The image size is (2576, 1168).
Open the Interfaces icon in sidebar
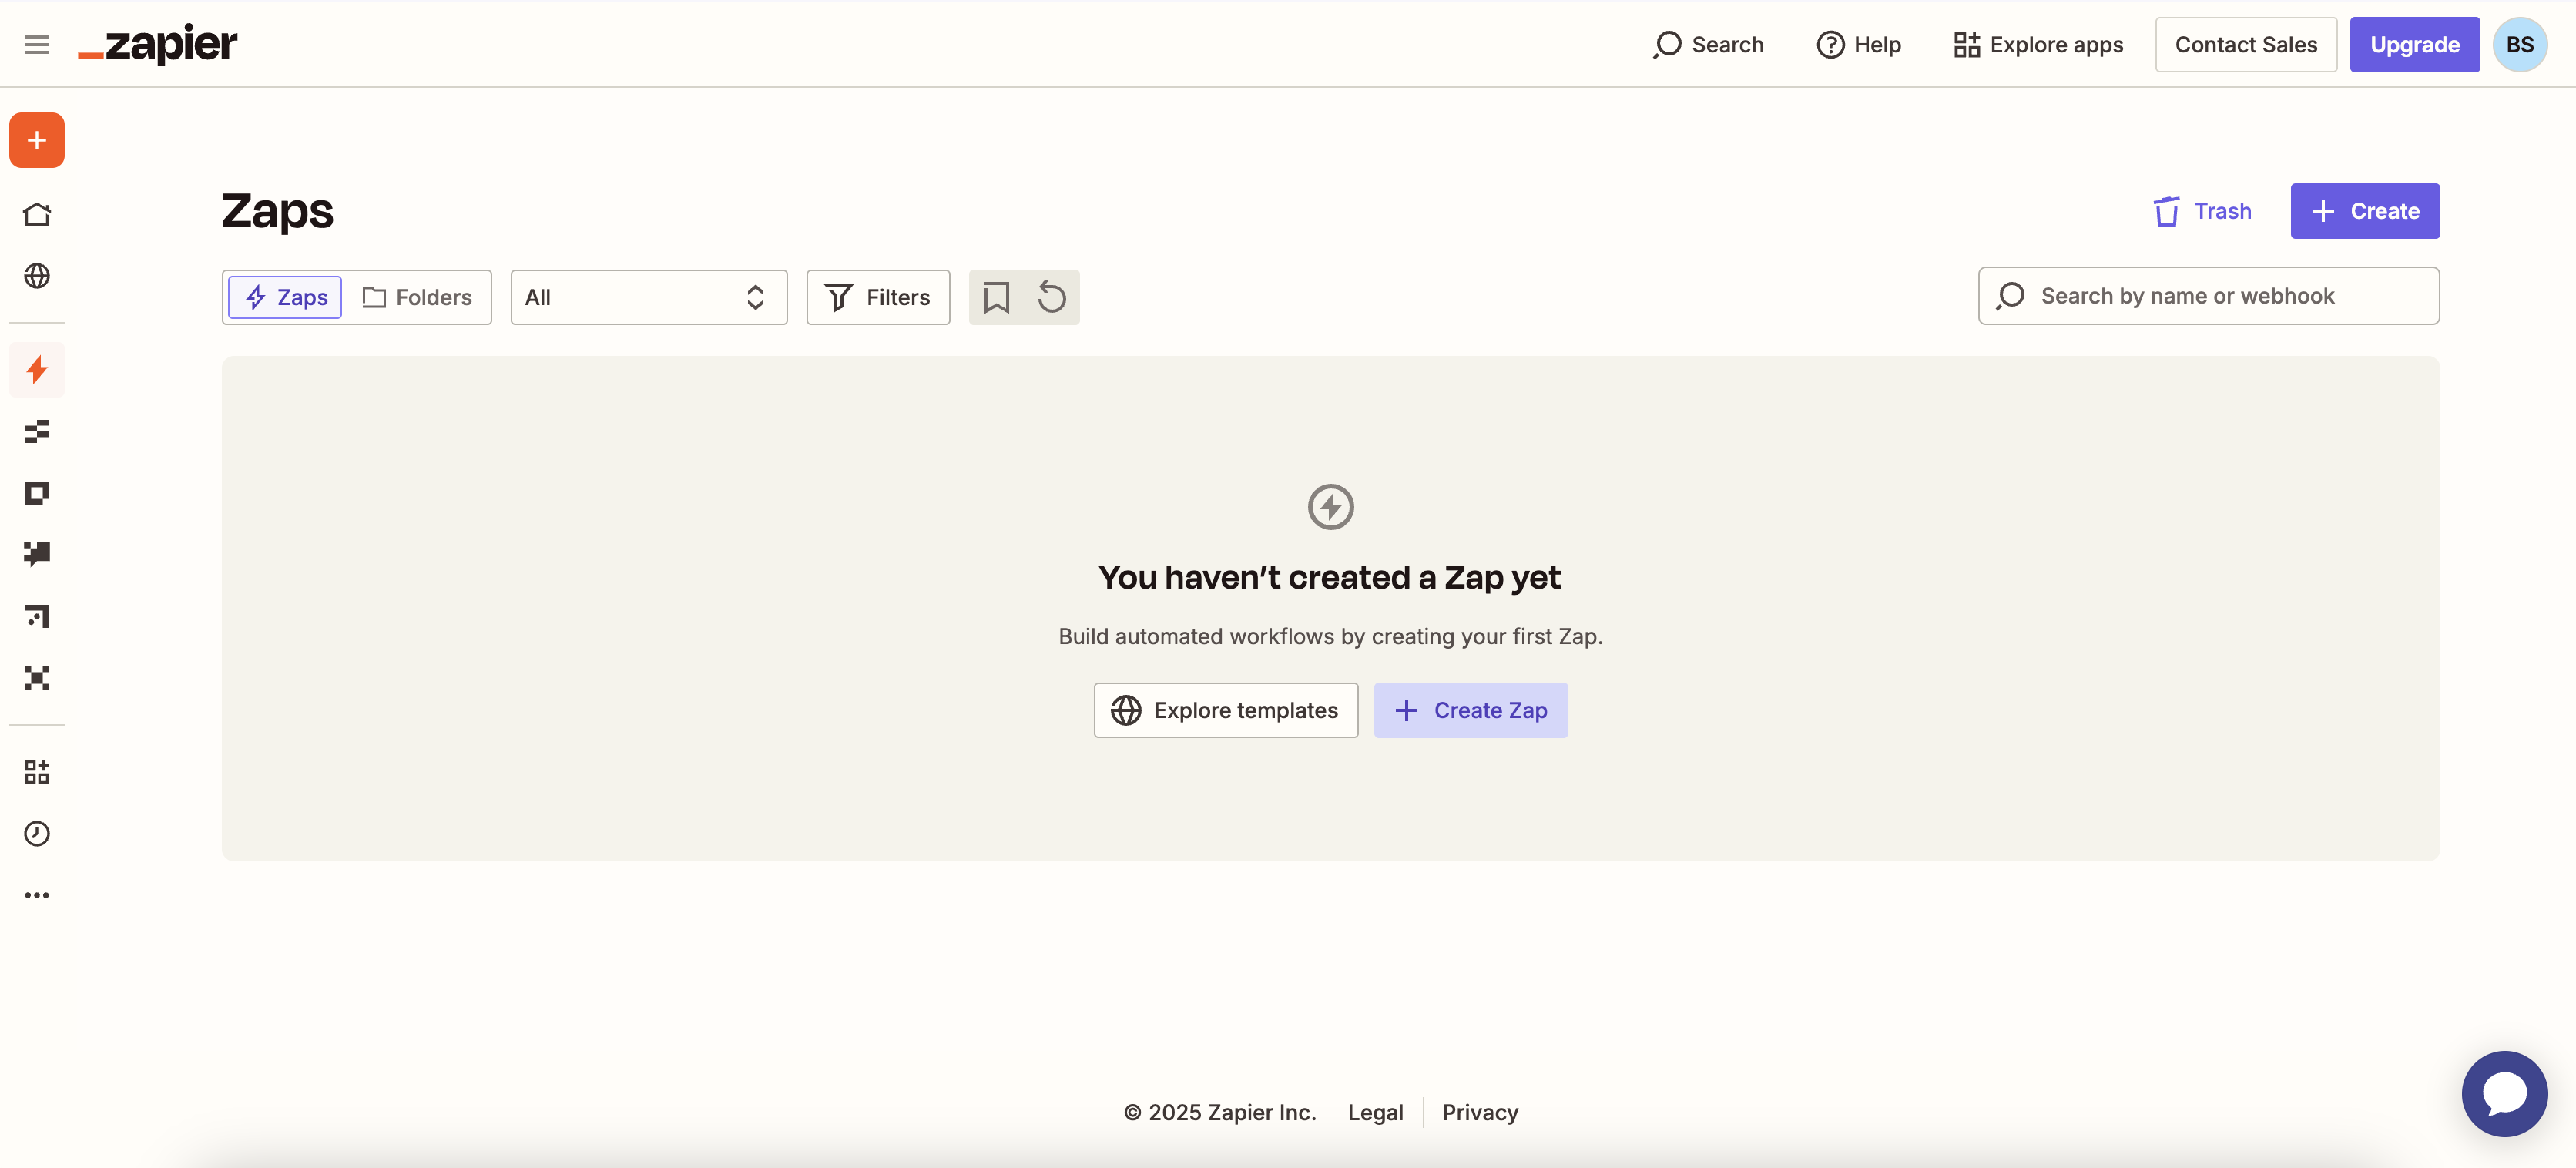[37, 493]
